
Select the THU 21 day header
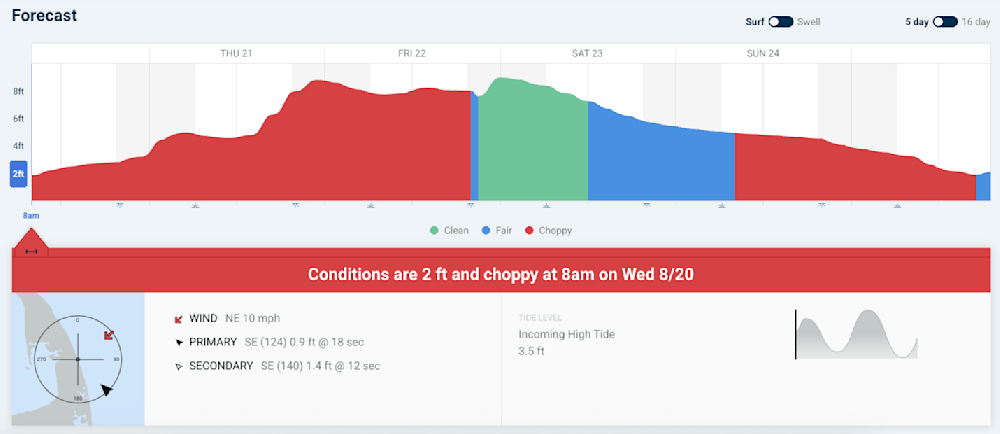pyautogui.click(x=236, y=53)
